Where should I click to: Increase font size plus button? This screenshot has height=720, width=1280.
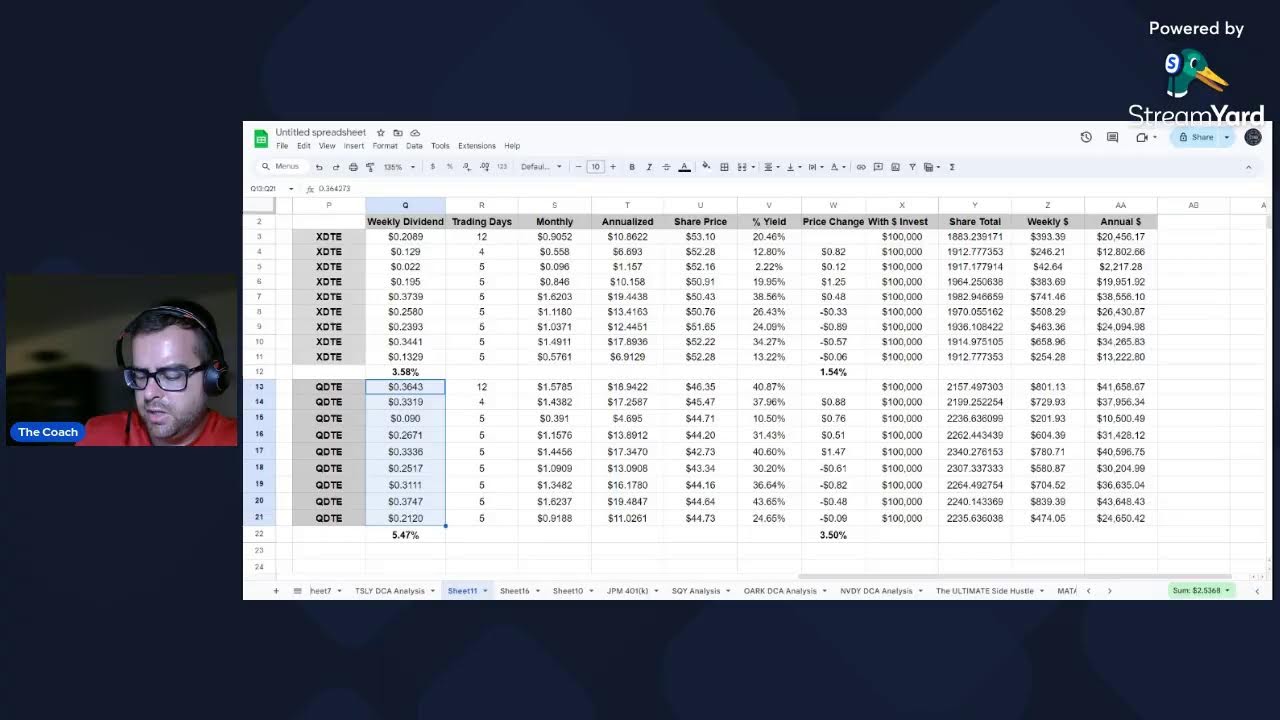[613, 167]
